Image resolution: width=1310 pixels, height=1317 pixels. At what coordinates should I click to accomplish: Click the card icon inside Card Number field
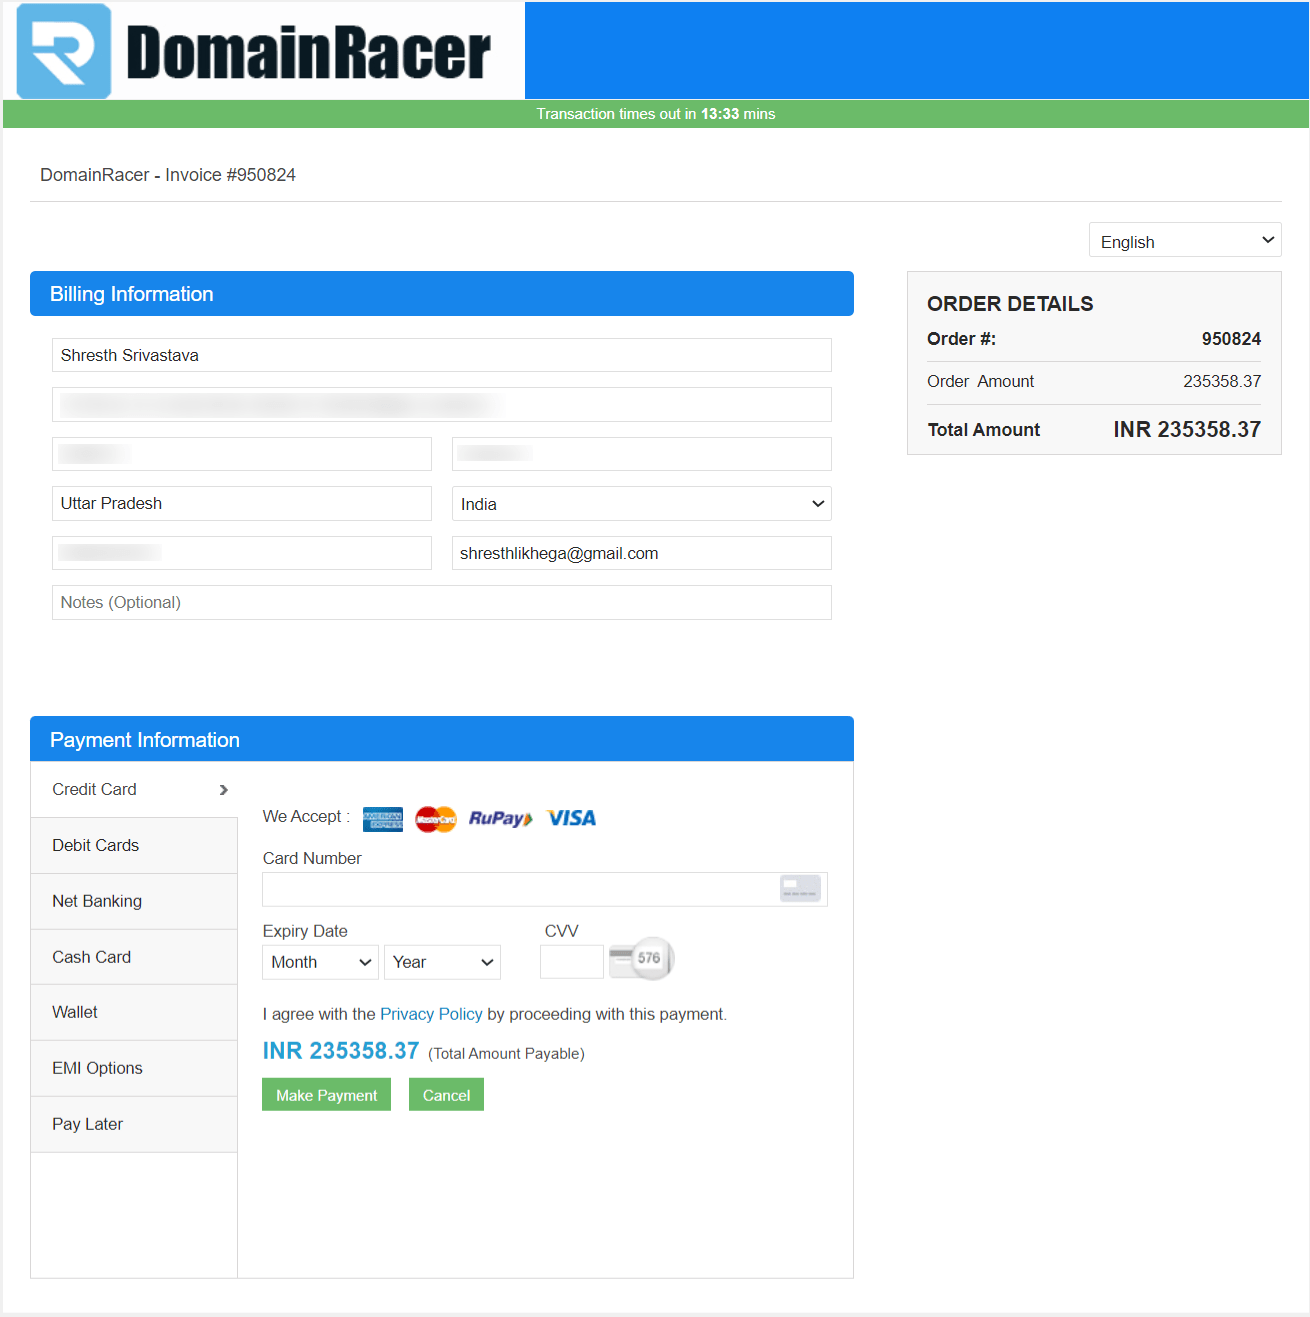[x=799, y=888]
